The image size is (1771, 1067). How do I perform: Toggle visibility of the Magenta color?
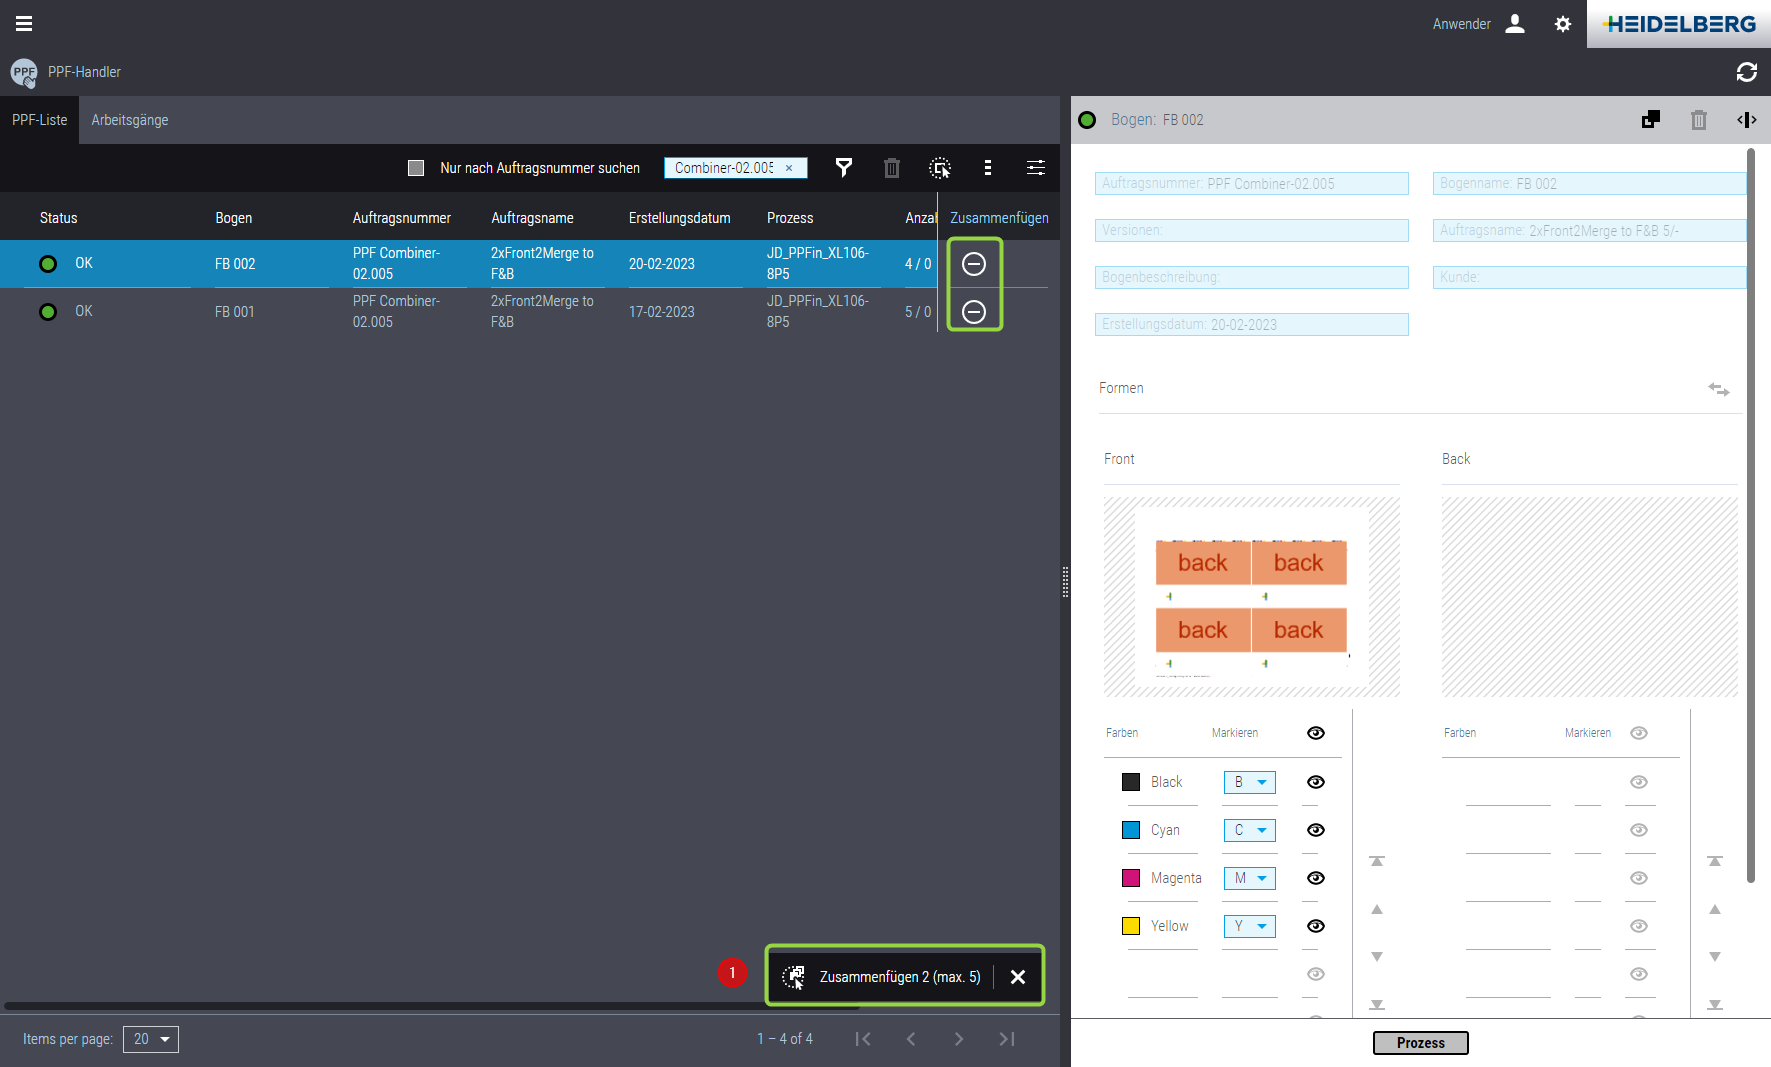coord(1316,878)
